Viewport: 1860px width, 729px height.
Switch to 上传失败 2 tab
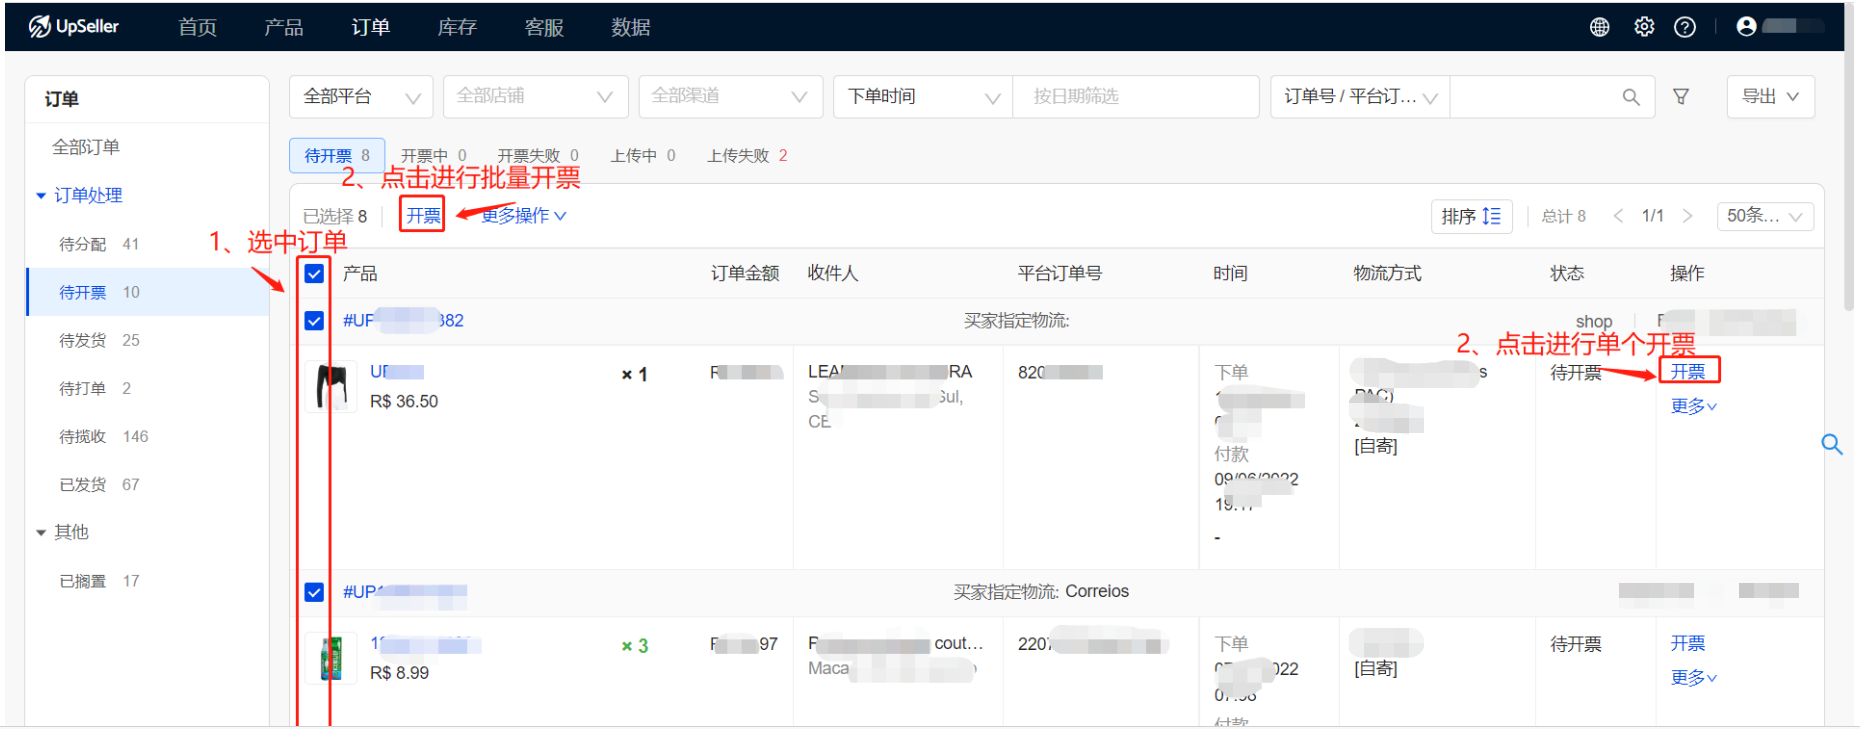coord(747,156)
